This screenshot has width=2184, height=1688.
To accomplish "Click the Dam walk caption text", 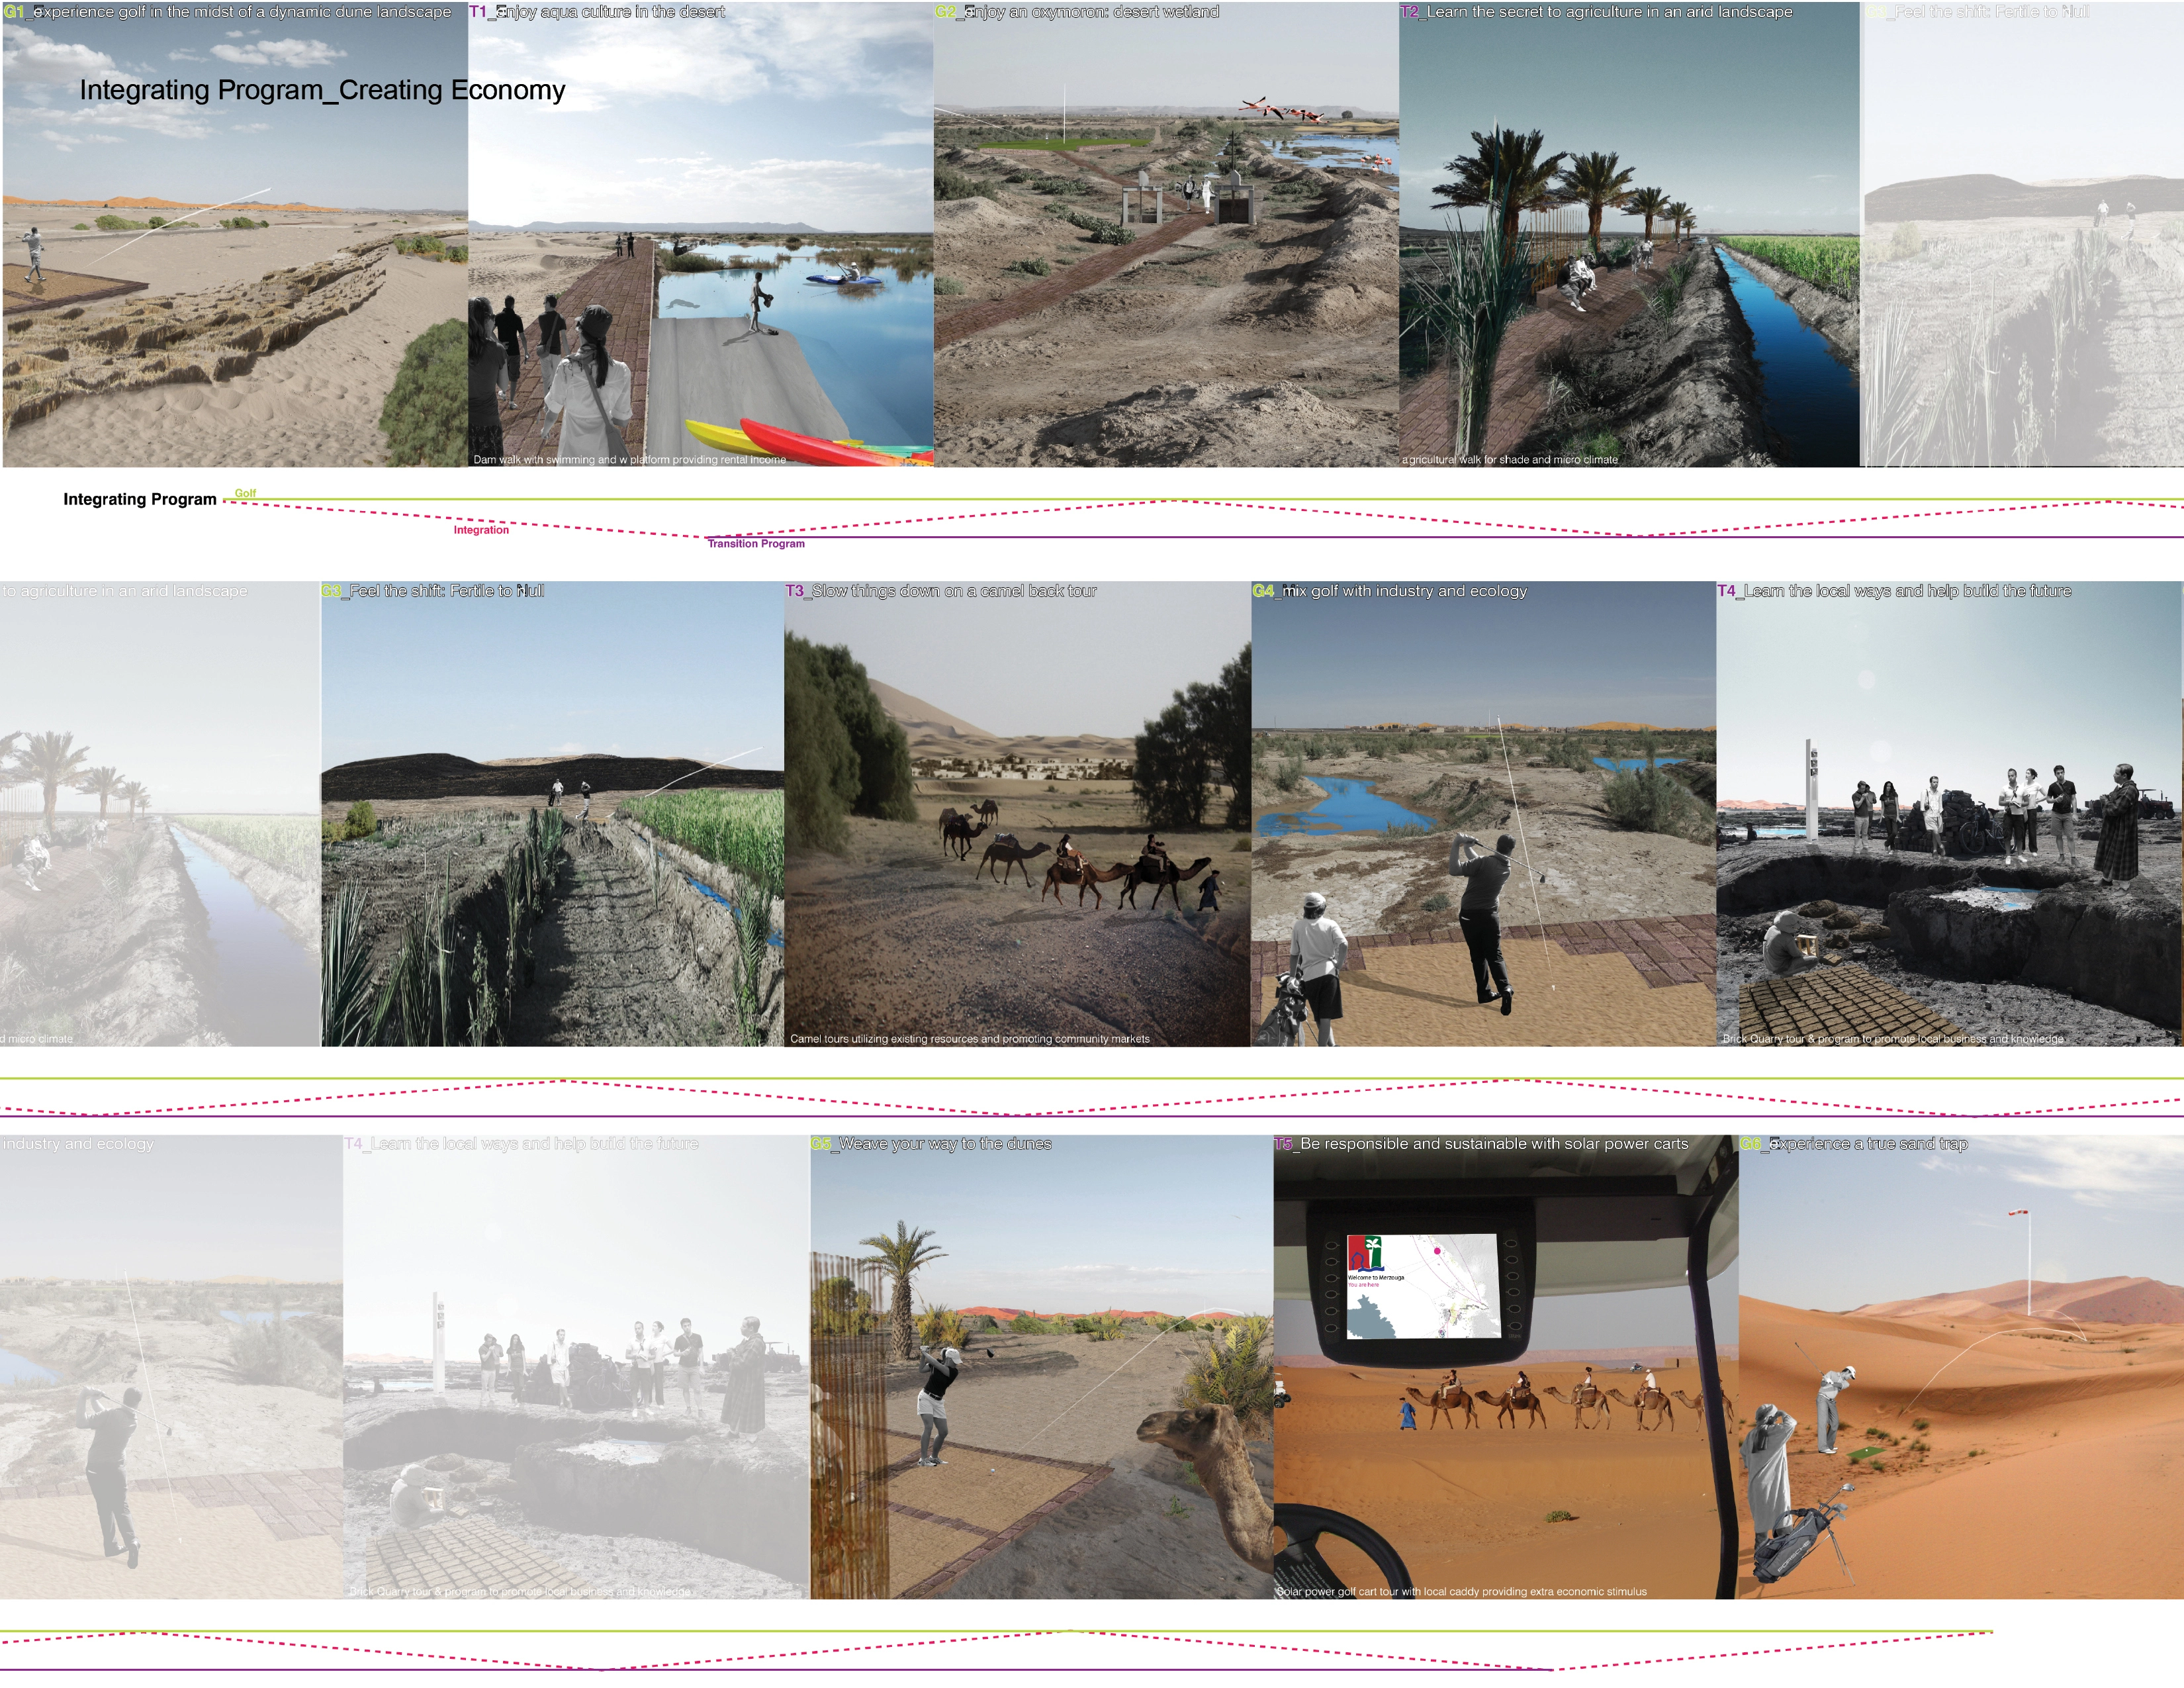I will 629,460.
